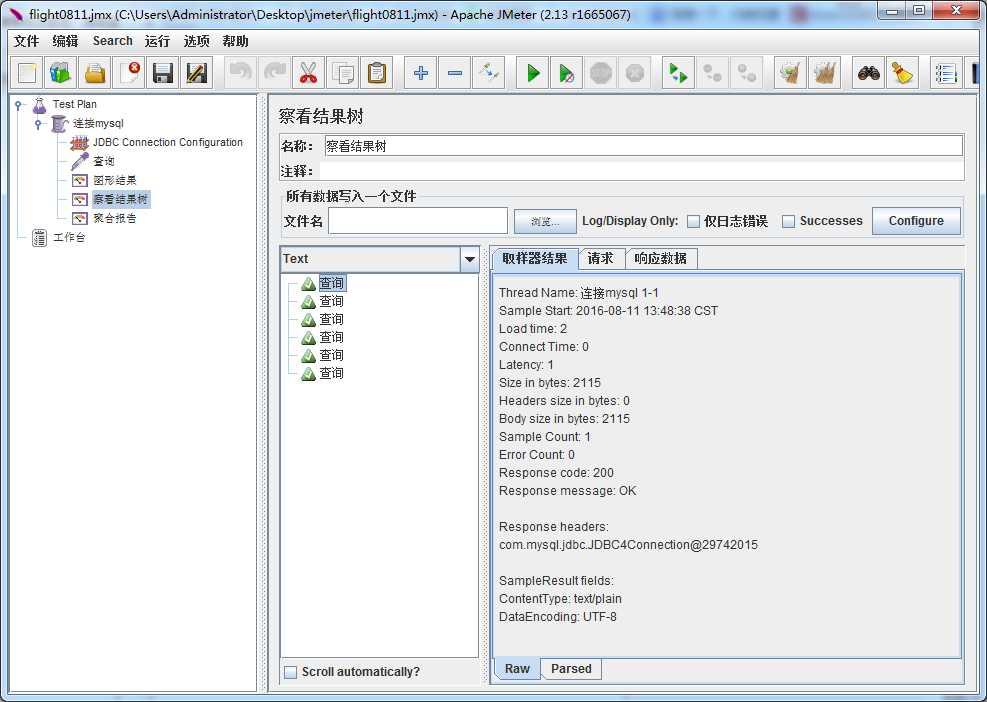Image resolution: width=987 pixels, height=702 pixels.
Task: Toggle Scroll automatically? checkbox
Action: [x=290, y=672]
